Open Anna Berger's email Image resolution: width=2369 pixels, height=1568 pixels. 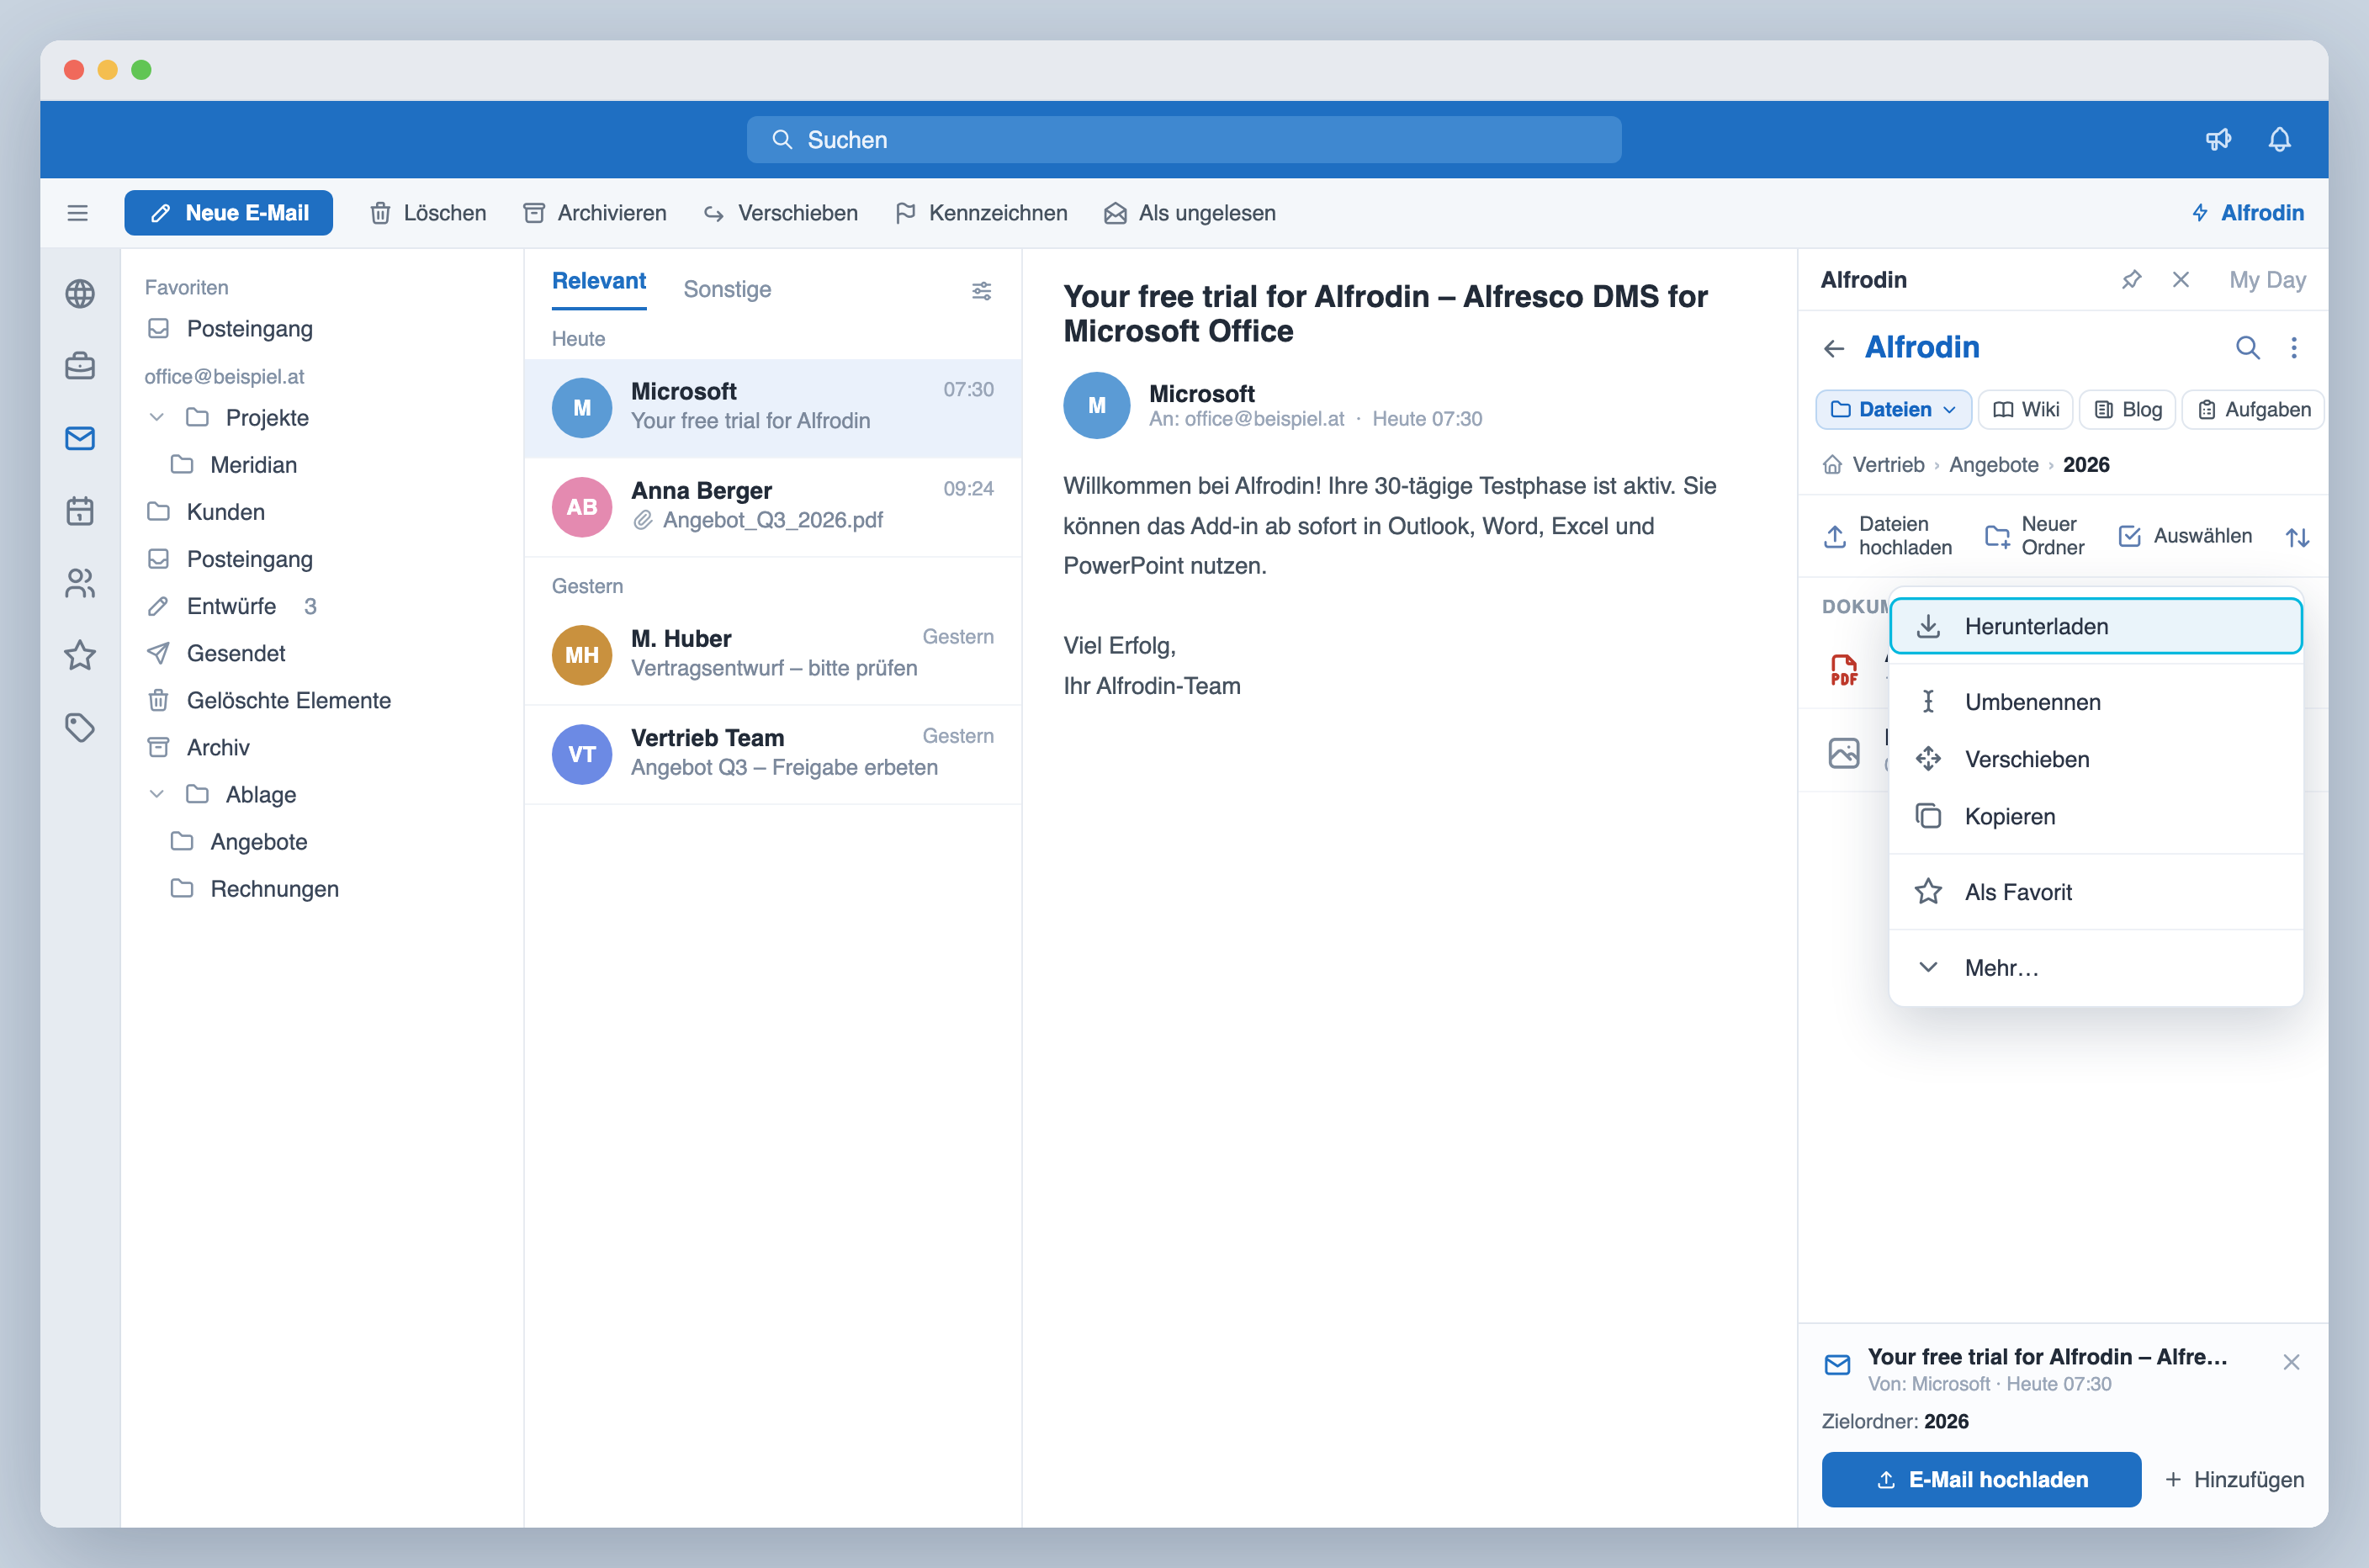point(772,506)
